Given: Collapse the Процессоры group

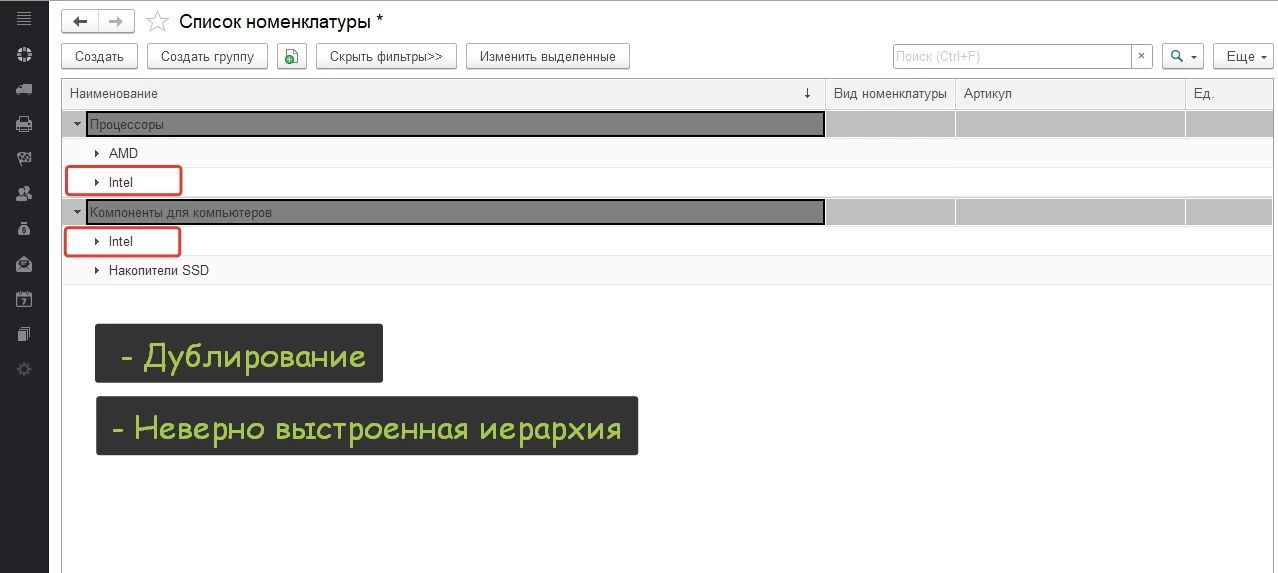Looking at the screenshot, I should [x=77, y=125].
